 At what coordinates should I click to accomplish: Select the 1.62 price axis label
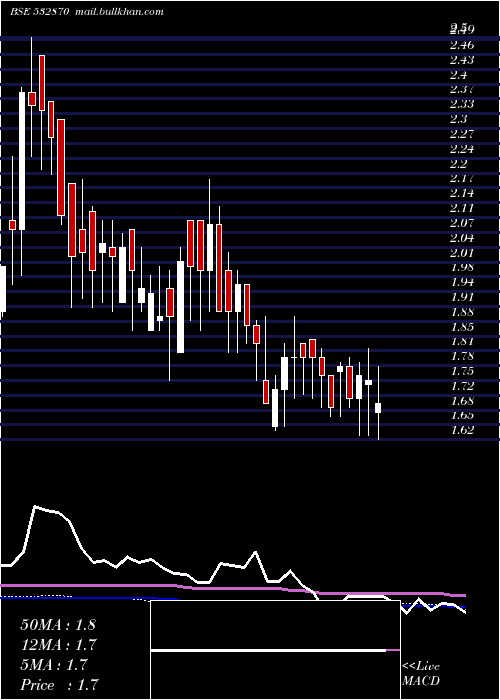point(462,430)
